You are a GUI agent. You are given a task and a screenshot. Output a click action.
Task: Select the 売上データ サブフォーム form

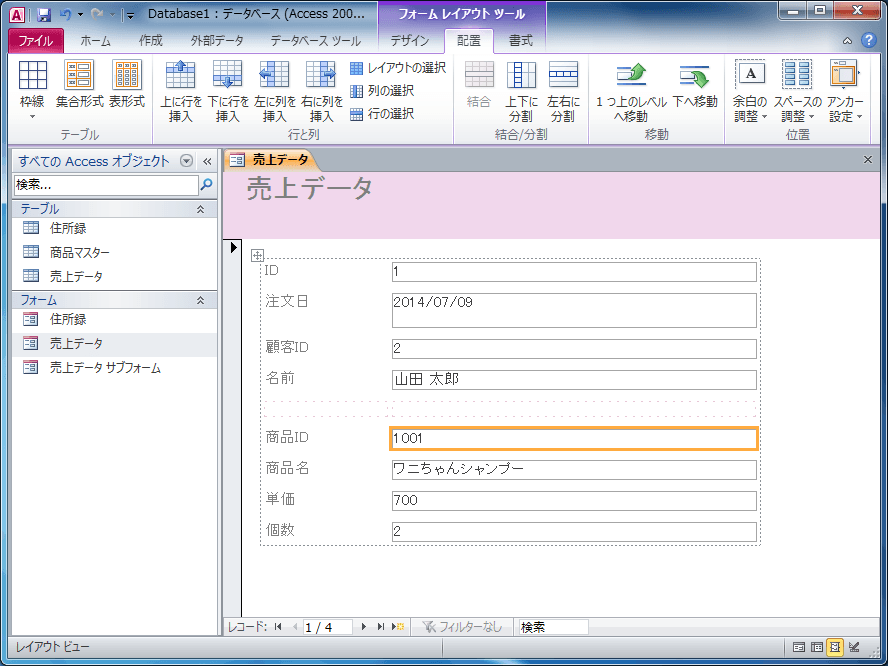click(114, 368)
